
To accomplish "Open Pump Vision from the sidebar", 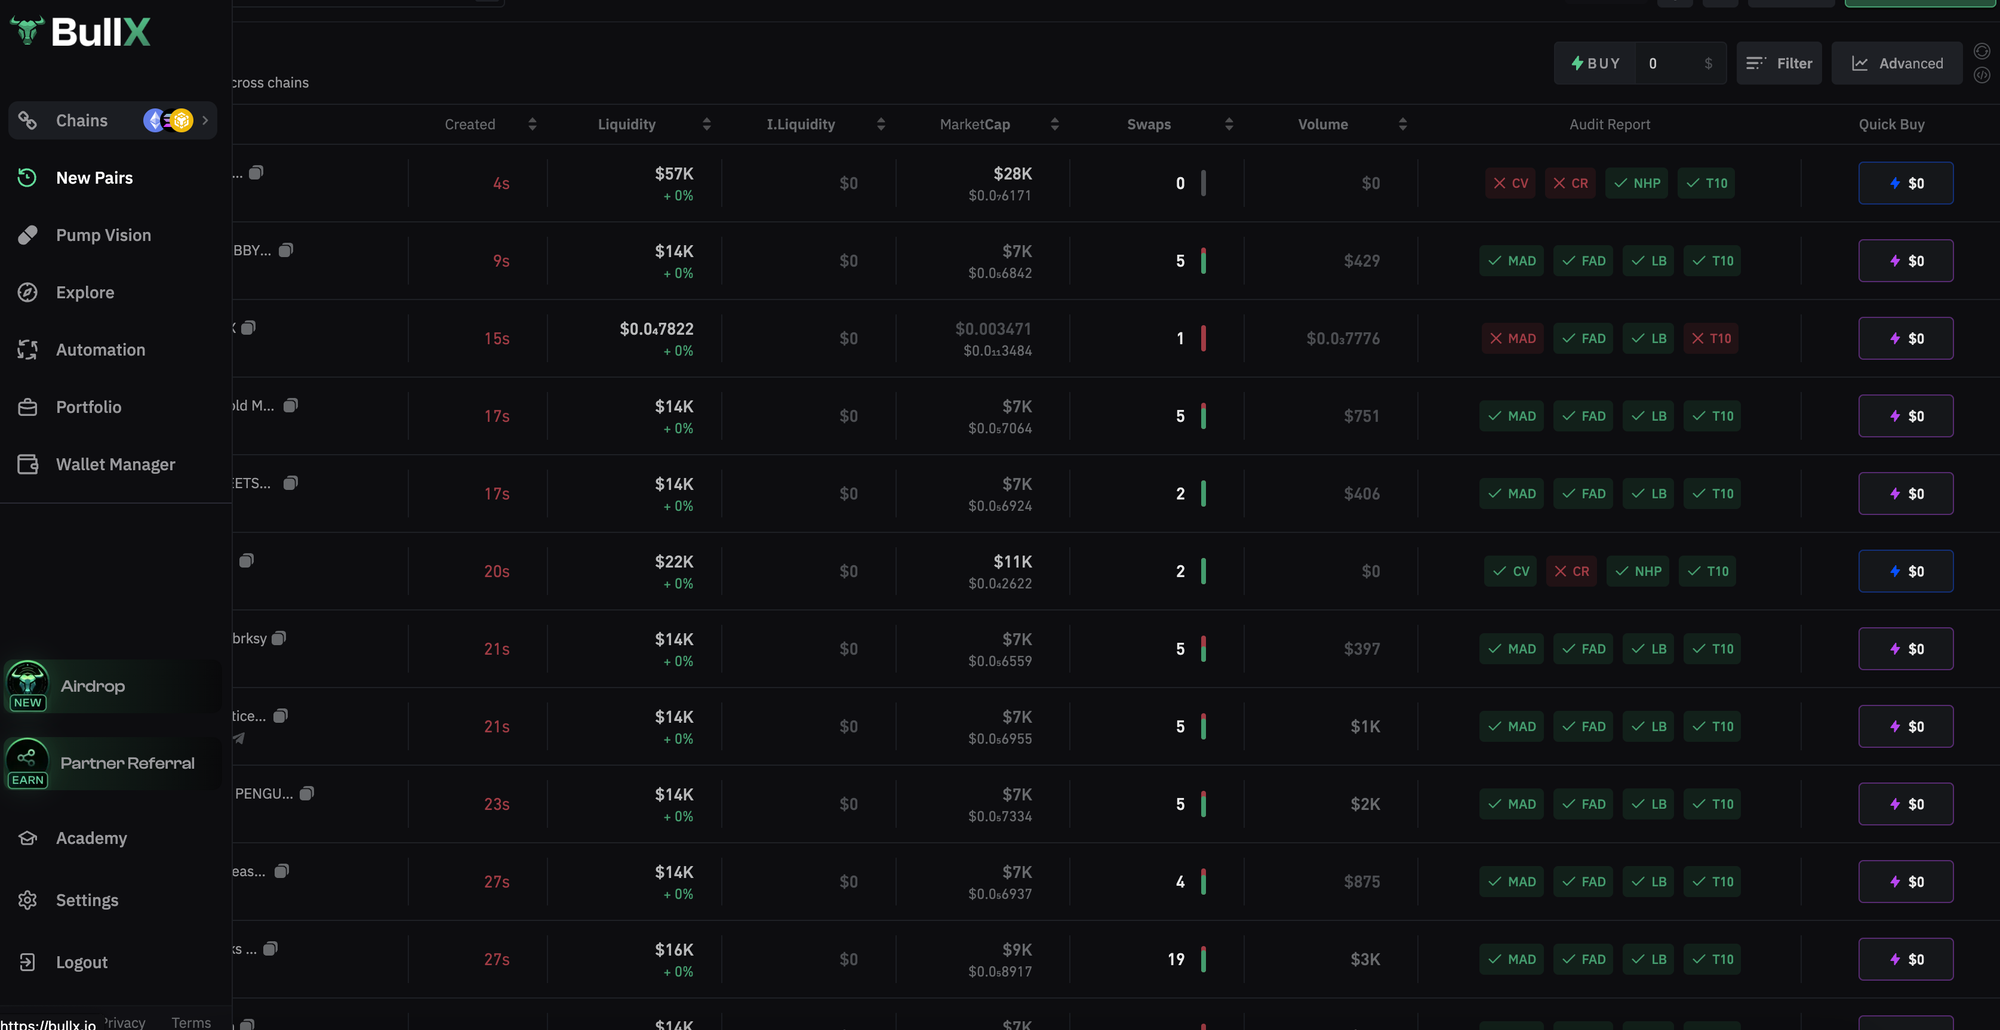I will pos(101,234).
